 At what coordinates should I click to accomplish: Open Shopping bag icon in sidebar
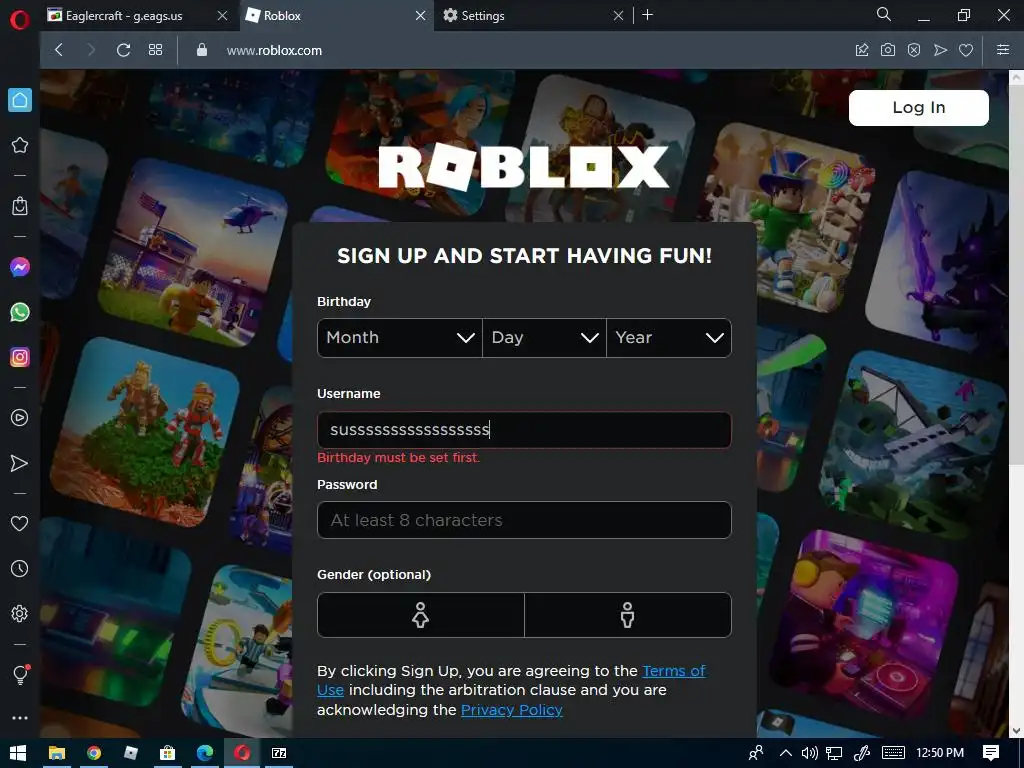[20, 206]
